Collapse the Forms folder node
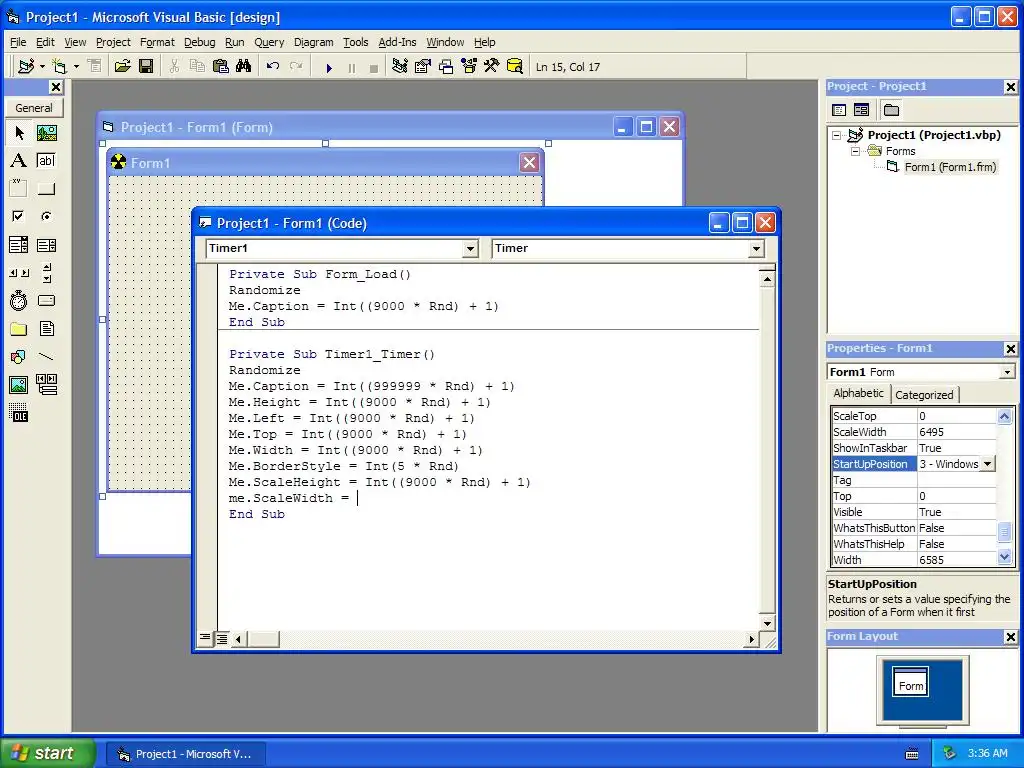Image resolution: width=1024 pixels, height=768 pixels. [x=855, y=152]
